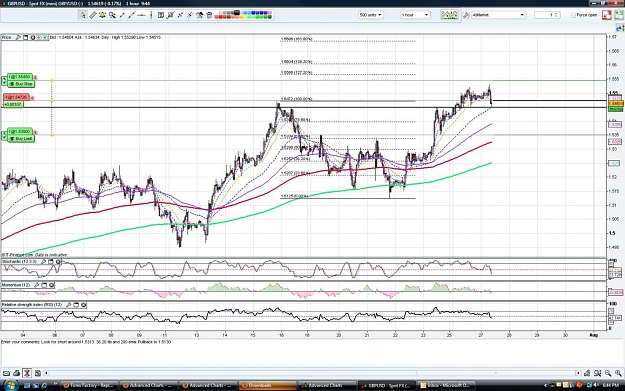Select the red -1@1.54726 position tag

point(16,97)
